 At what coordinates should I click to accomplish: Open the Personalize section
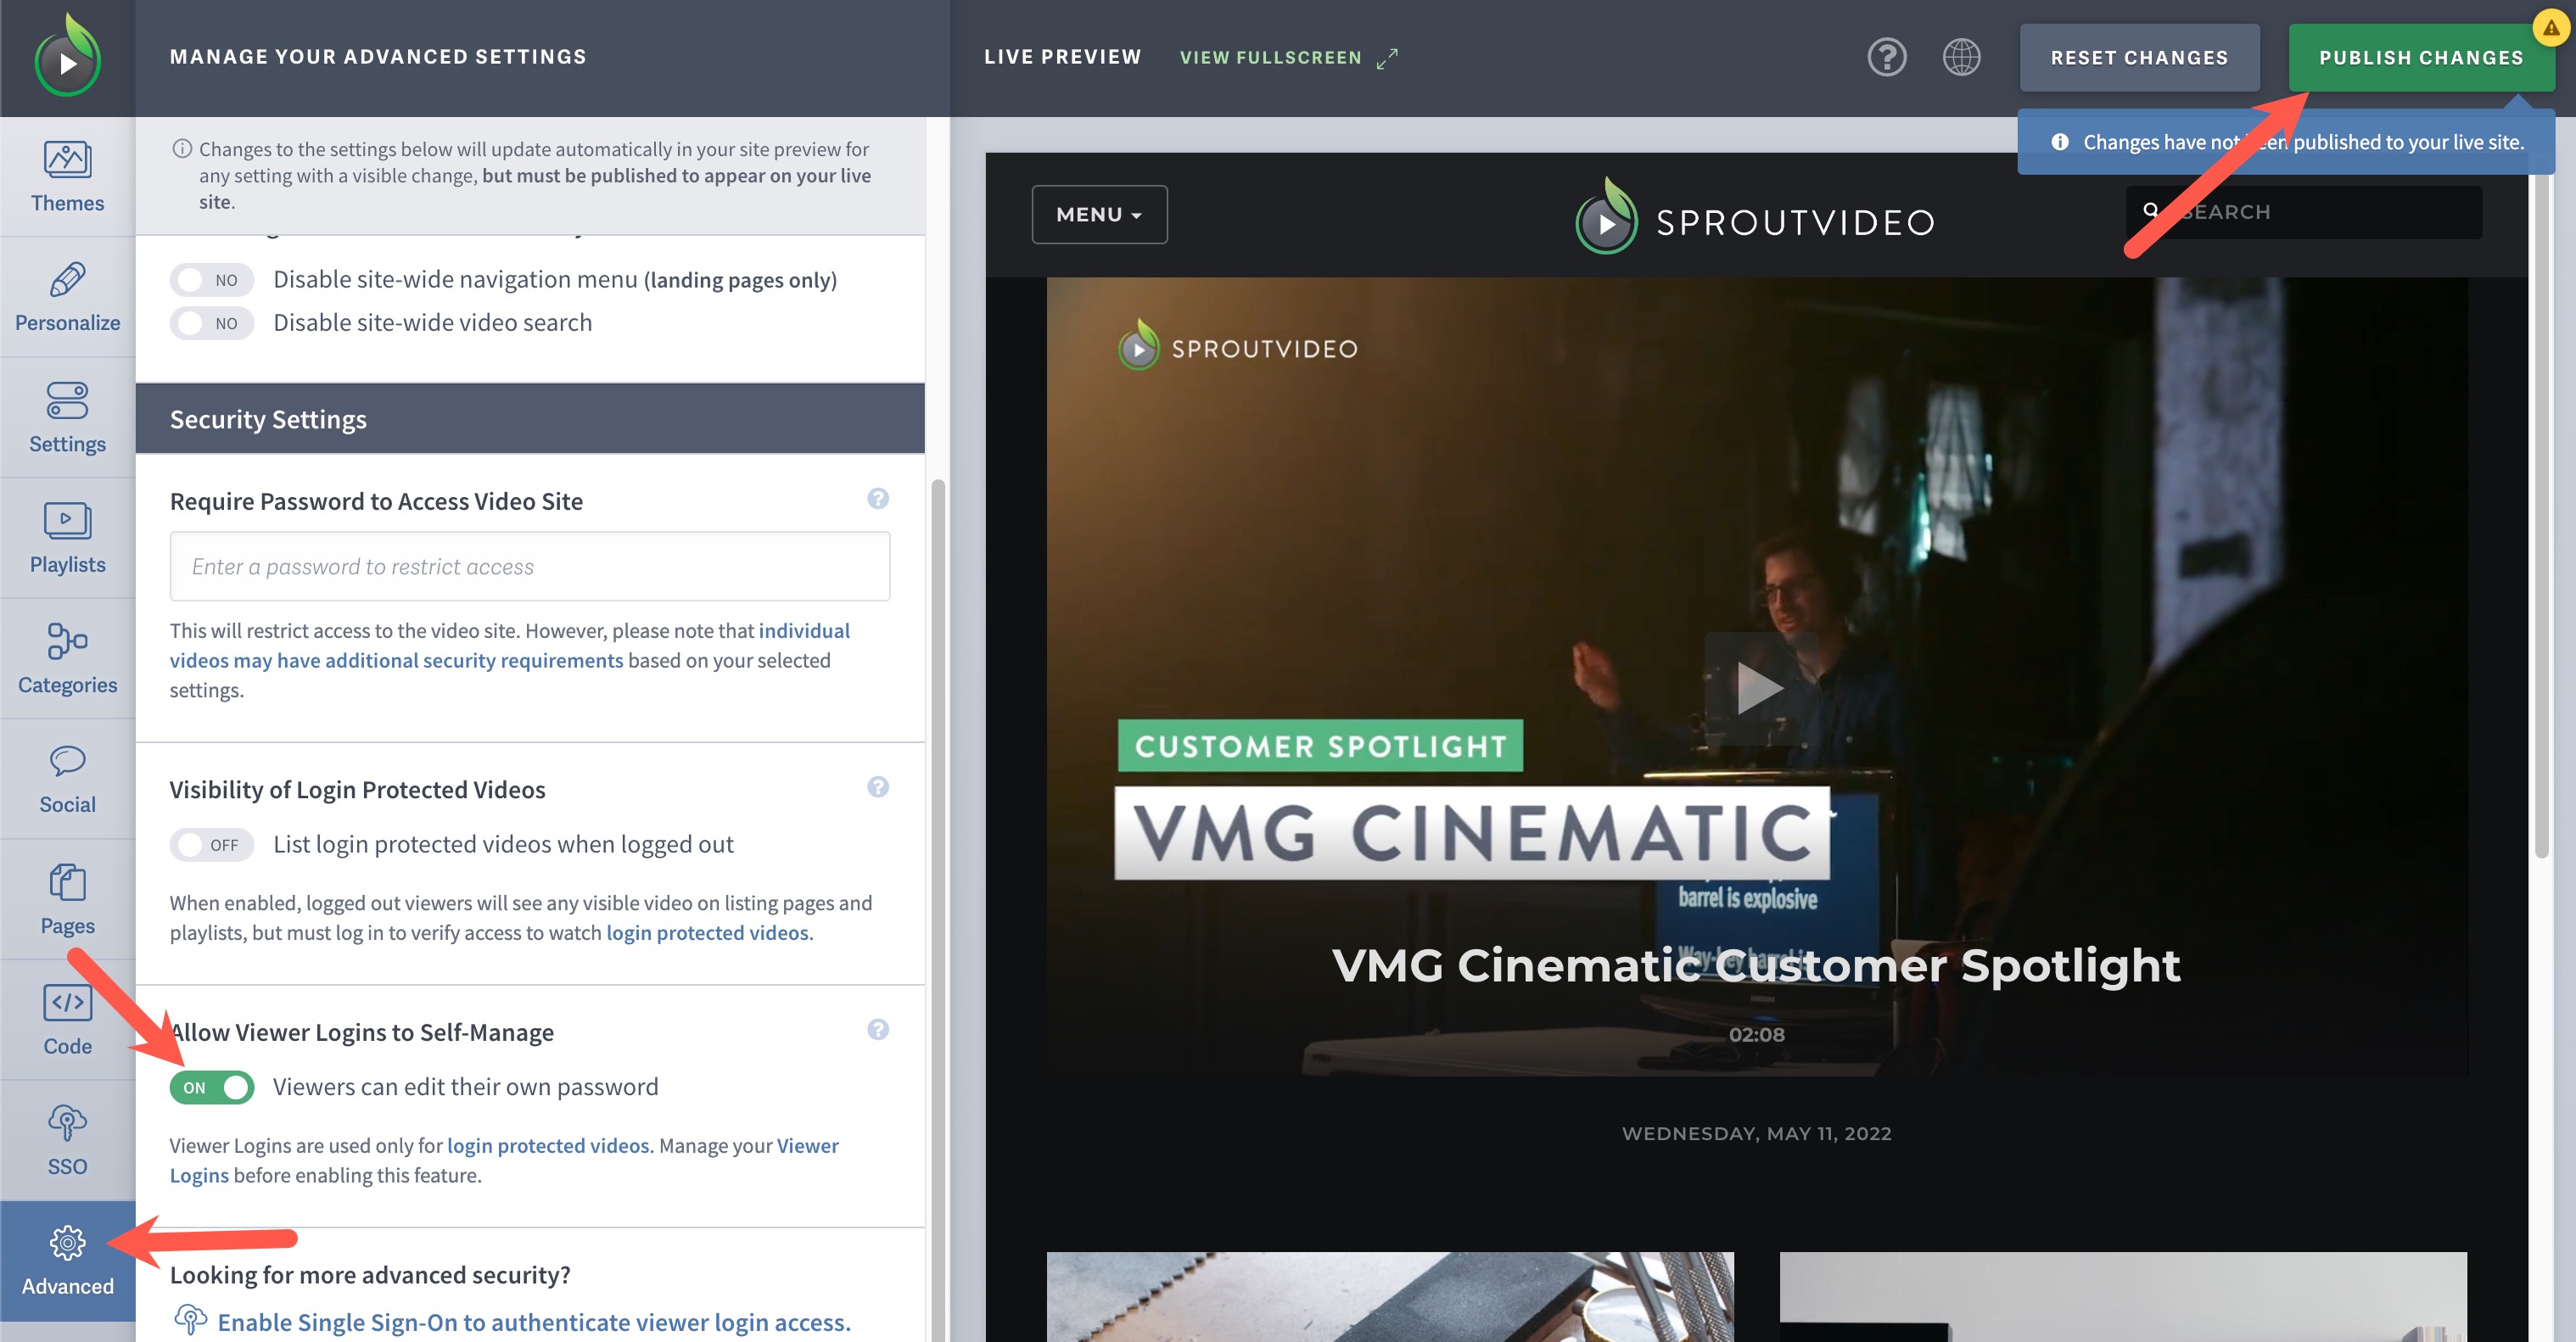coord(66,297)
